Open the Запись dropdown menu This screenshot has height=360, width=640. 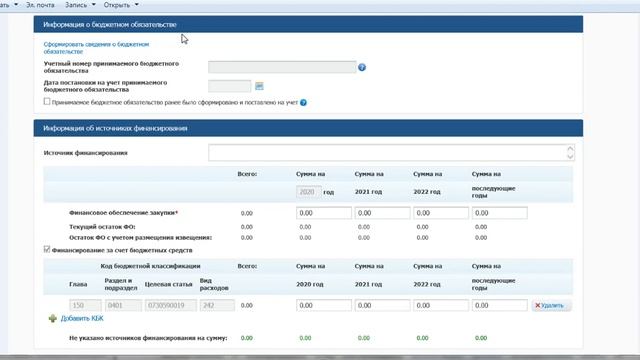point(80,5)
